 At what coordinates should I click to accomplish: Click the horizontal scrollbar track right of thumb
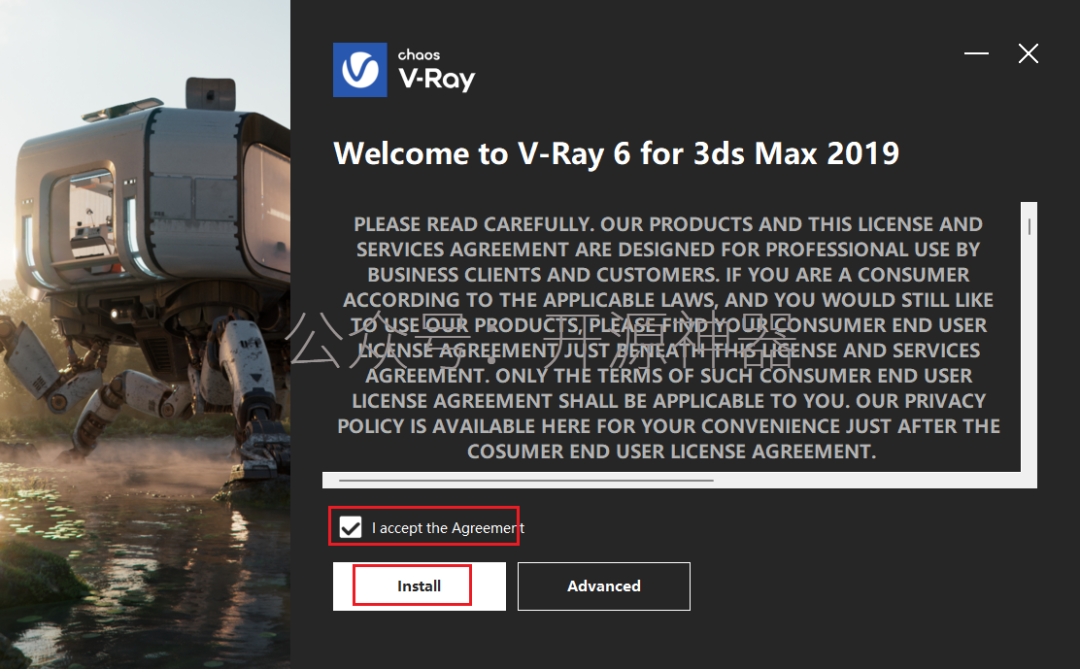(x=866, y=480)
